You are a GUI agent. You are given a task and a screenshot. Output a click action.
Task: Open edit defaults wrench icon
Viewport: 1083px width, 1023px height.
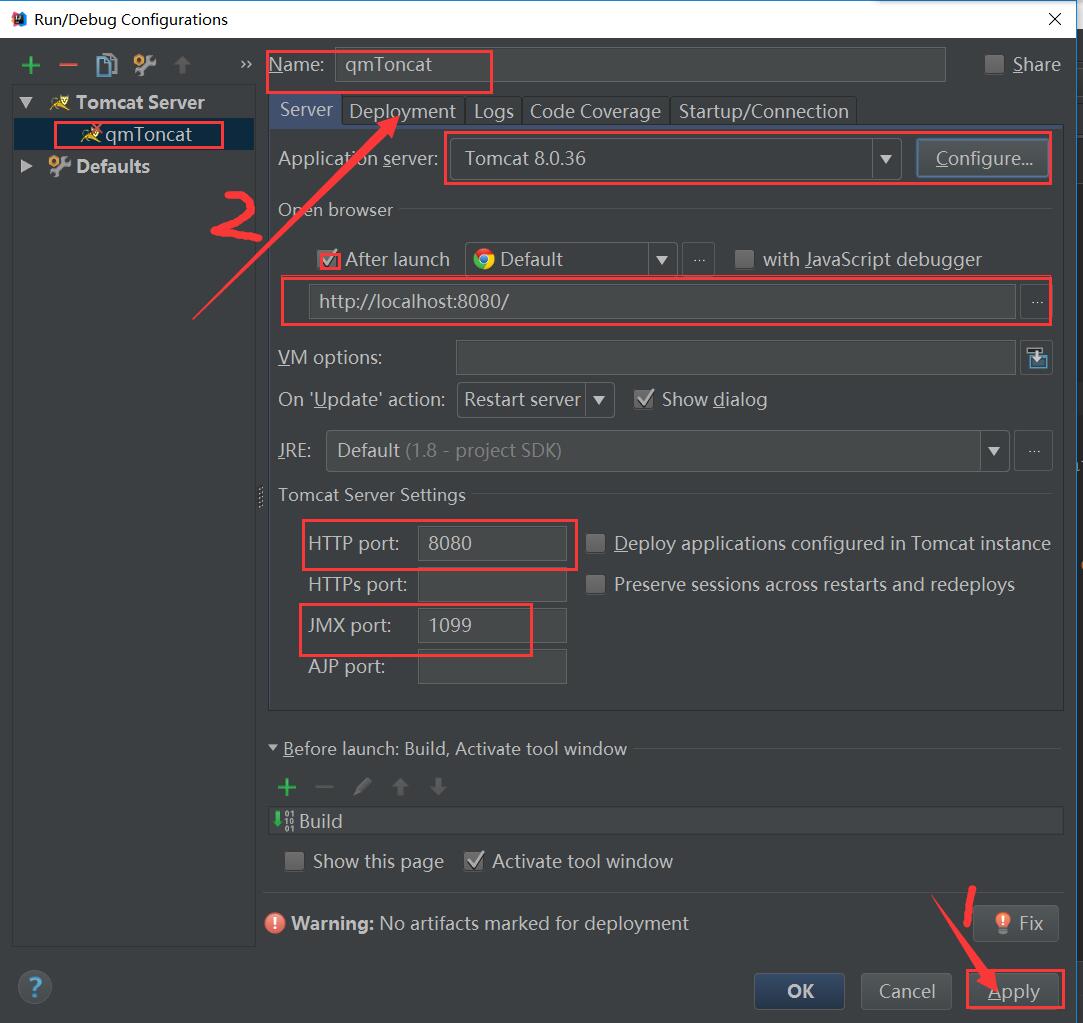pos(144,65)
